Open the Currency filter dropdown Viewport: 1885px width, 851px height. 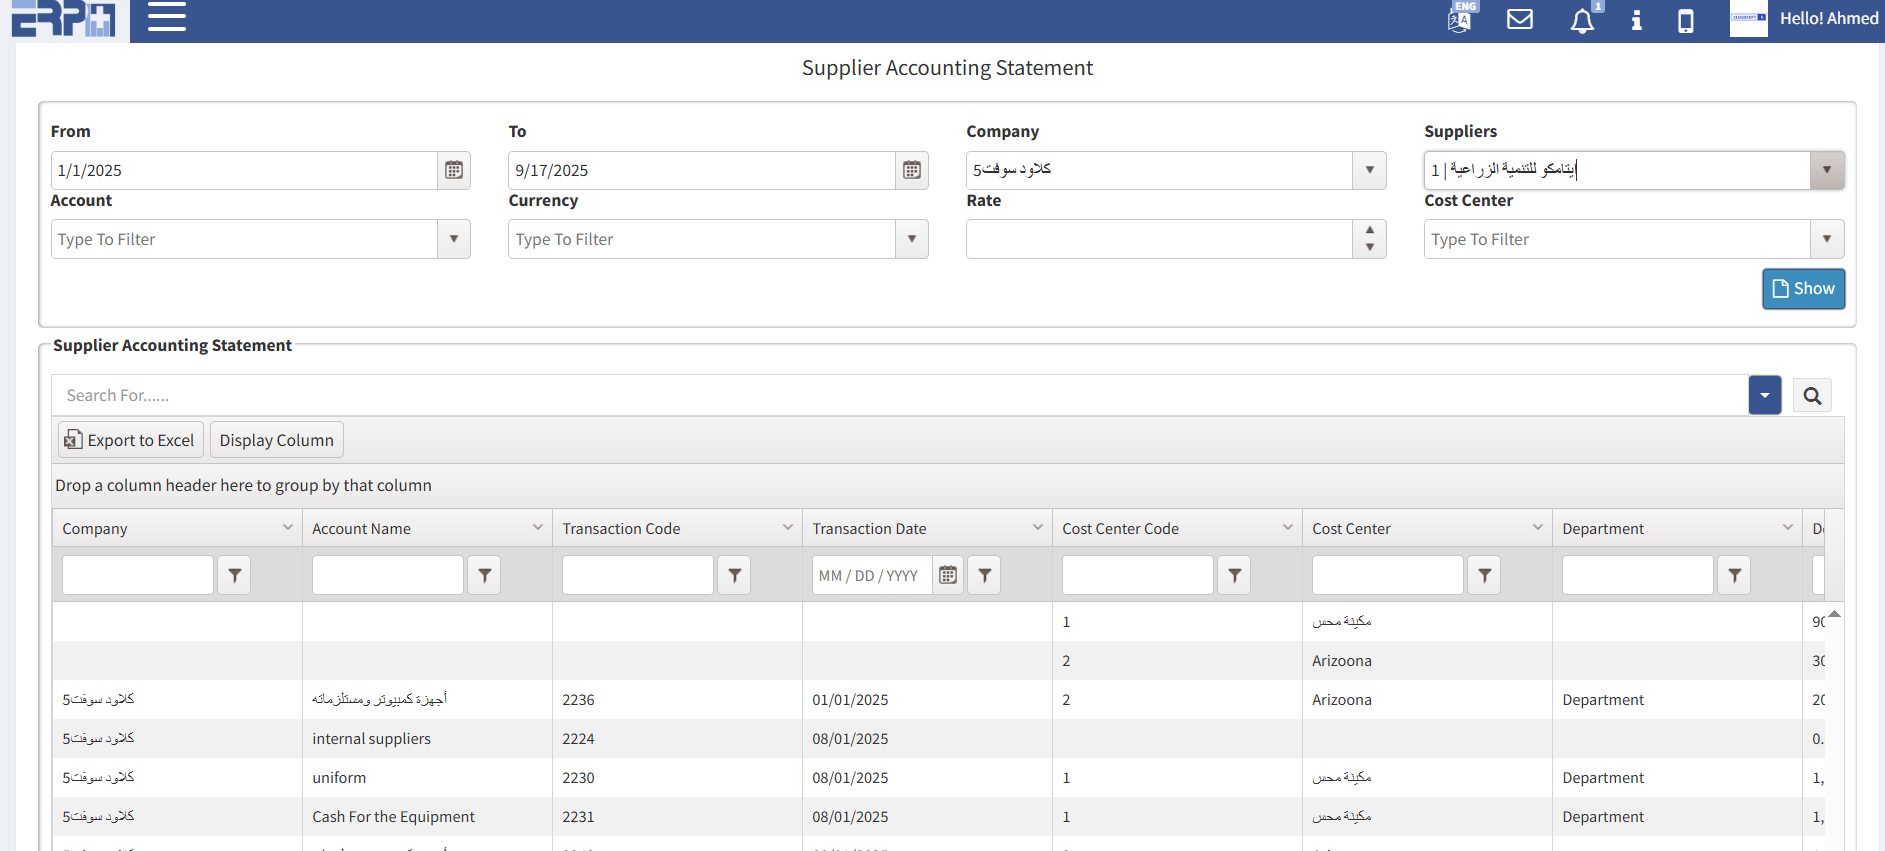912,239
